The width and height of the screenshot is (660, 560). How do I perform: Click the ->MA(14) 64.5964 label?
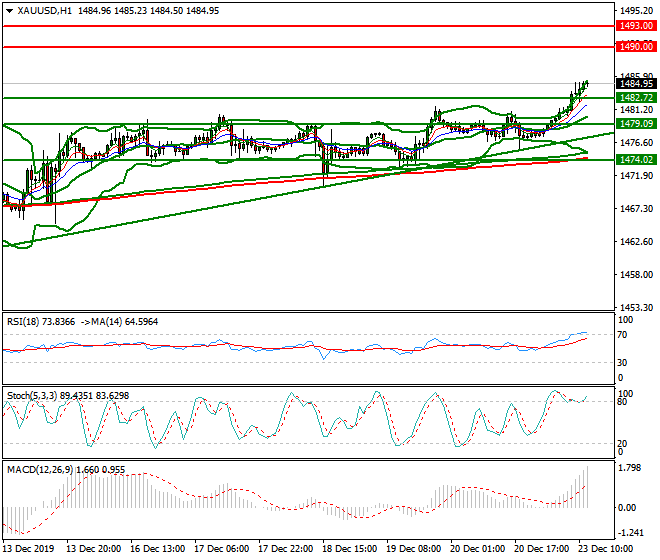coord(119,322)
